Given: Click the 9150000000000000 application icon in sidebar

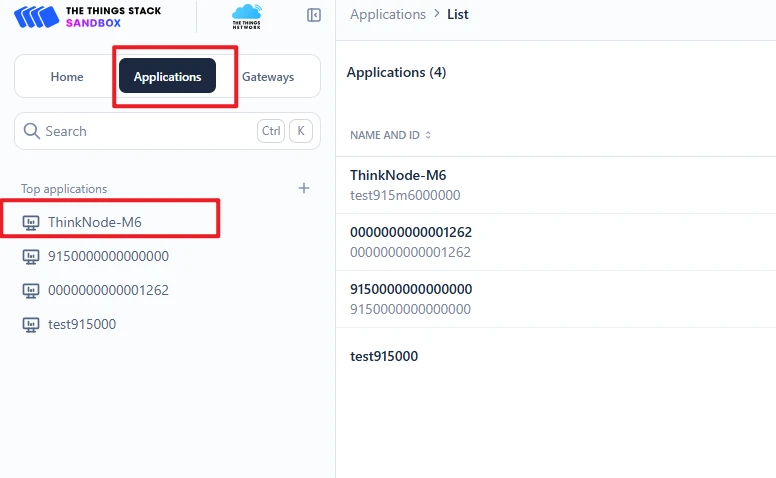Looking at the screenshot, I should [x=31, y=256].
